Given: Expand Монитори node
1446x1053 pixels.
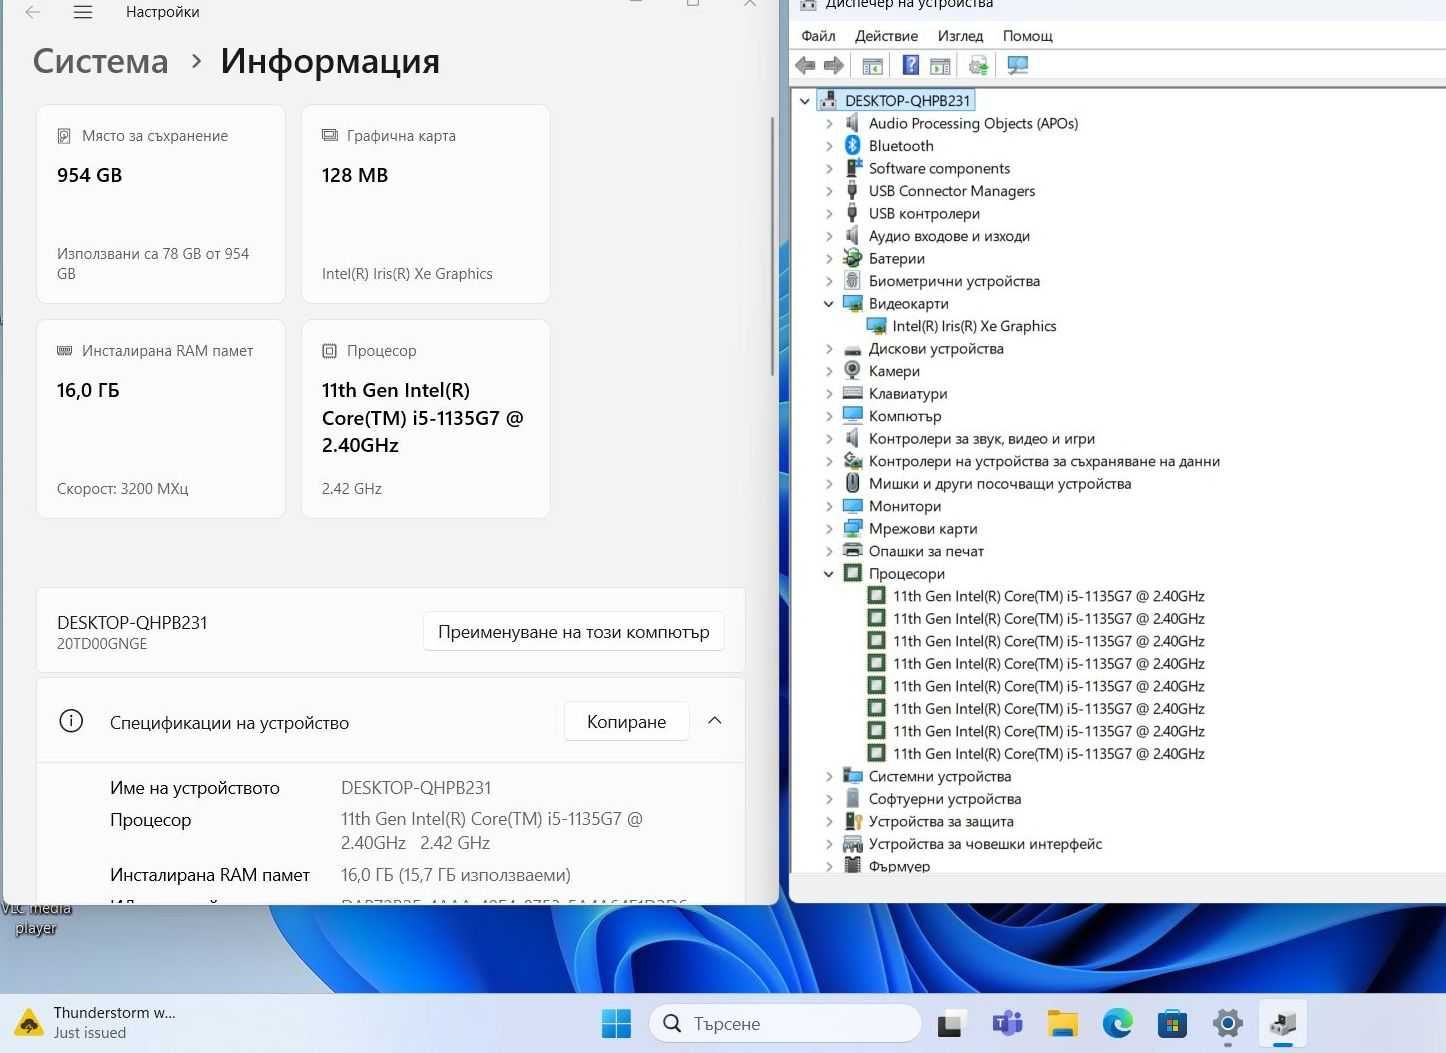Looking at the screenshot, I should (829, 506).
